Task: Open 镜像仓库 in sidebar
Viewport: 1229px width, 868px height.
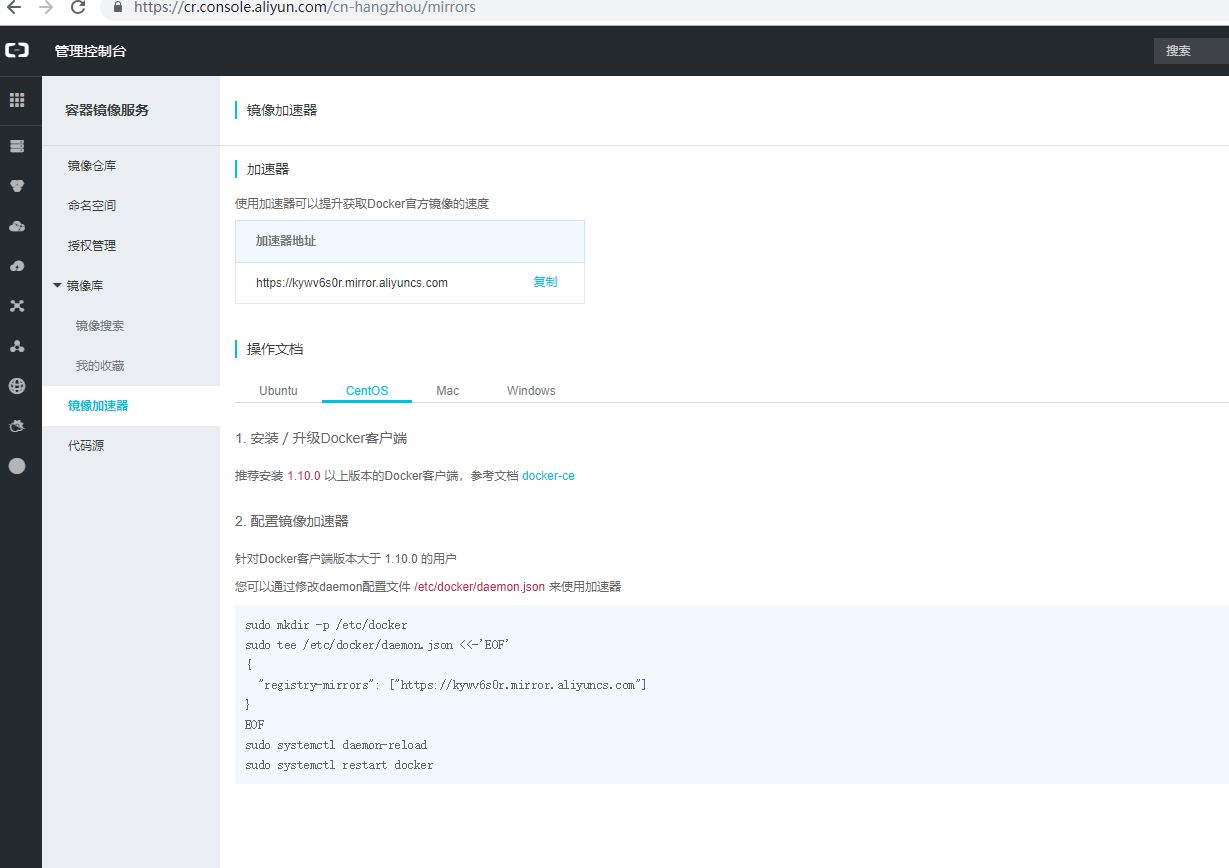Action: coord(92,166)
